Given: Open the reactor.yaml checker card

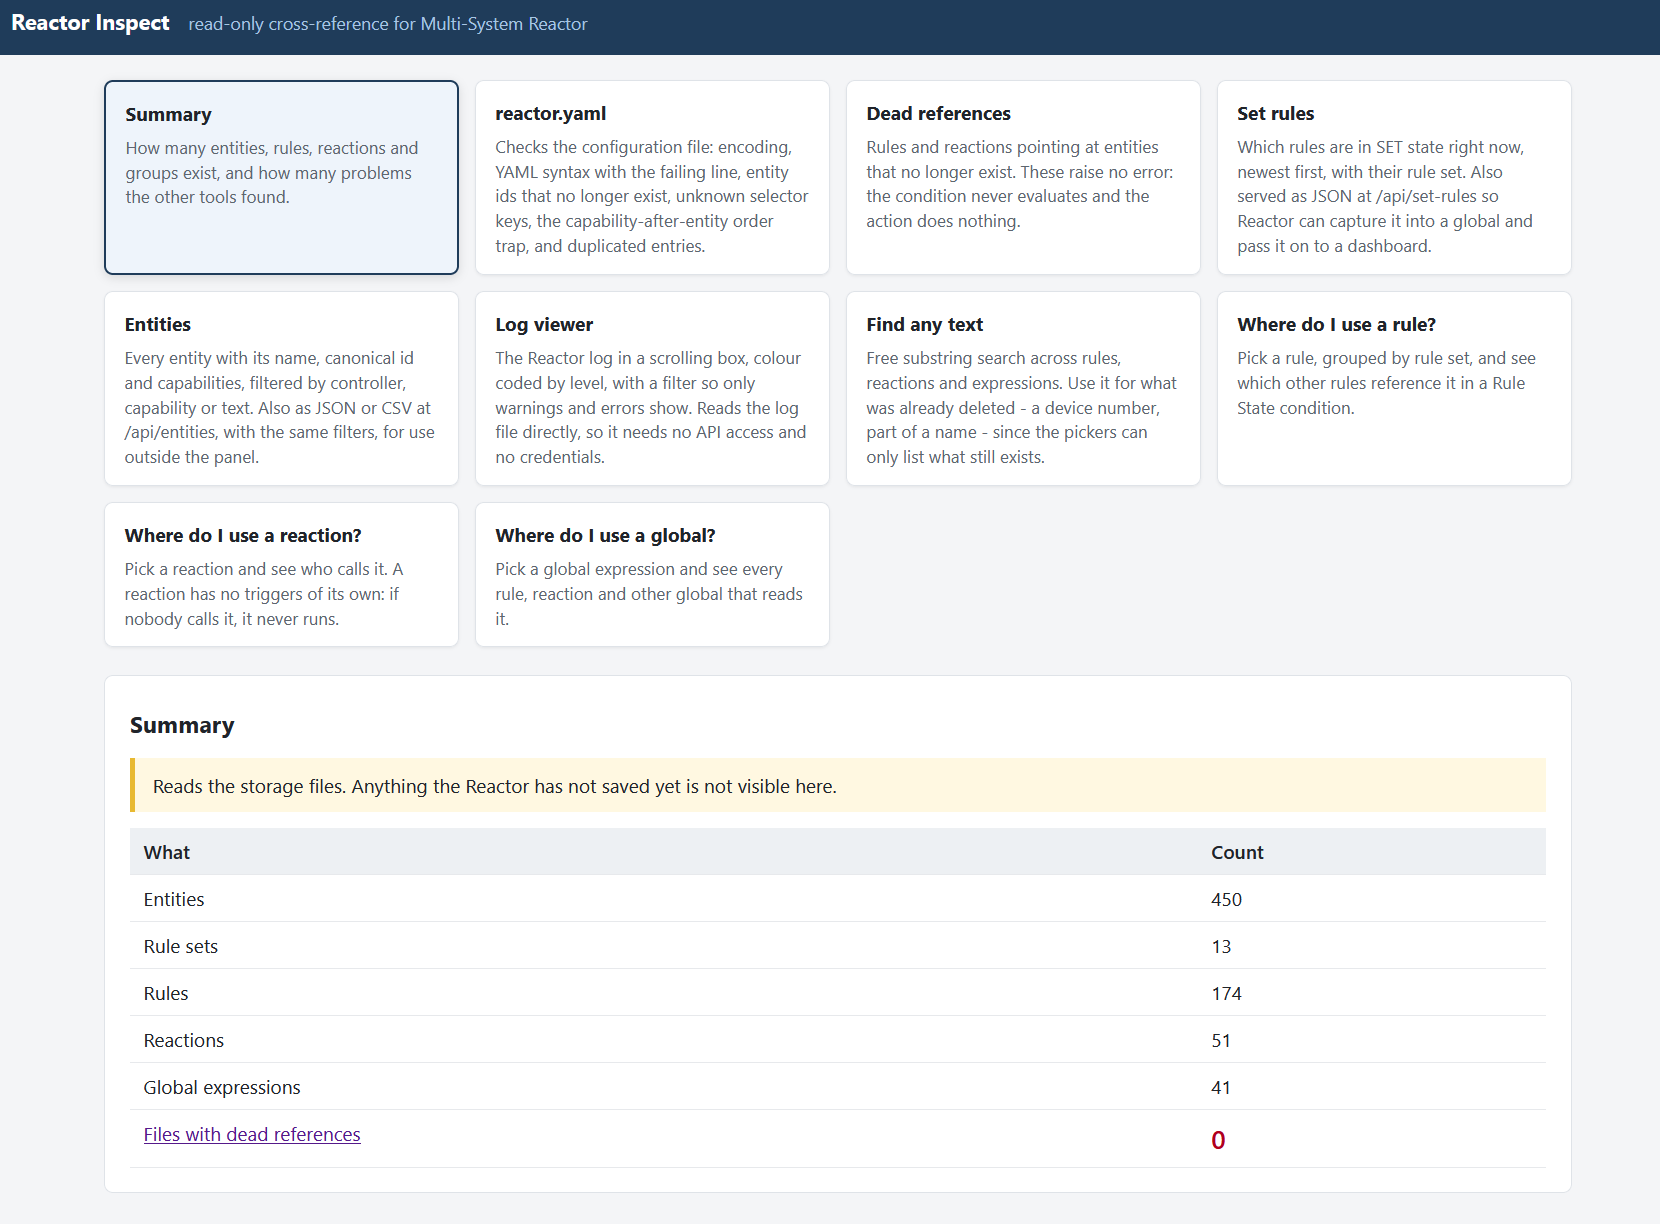Looking at the screenshot, I should (x=652, y=177).
